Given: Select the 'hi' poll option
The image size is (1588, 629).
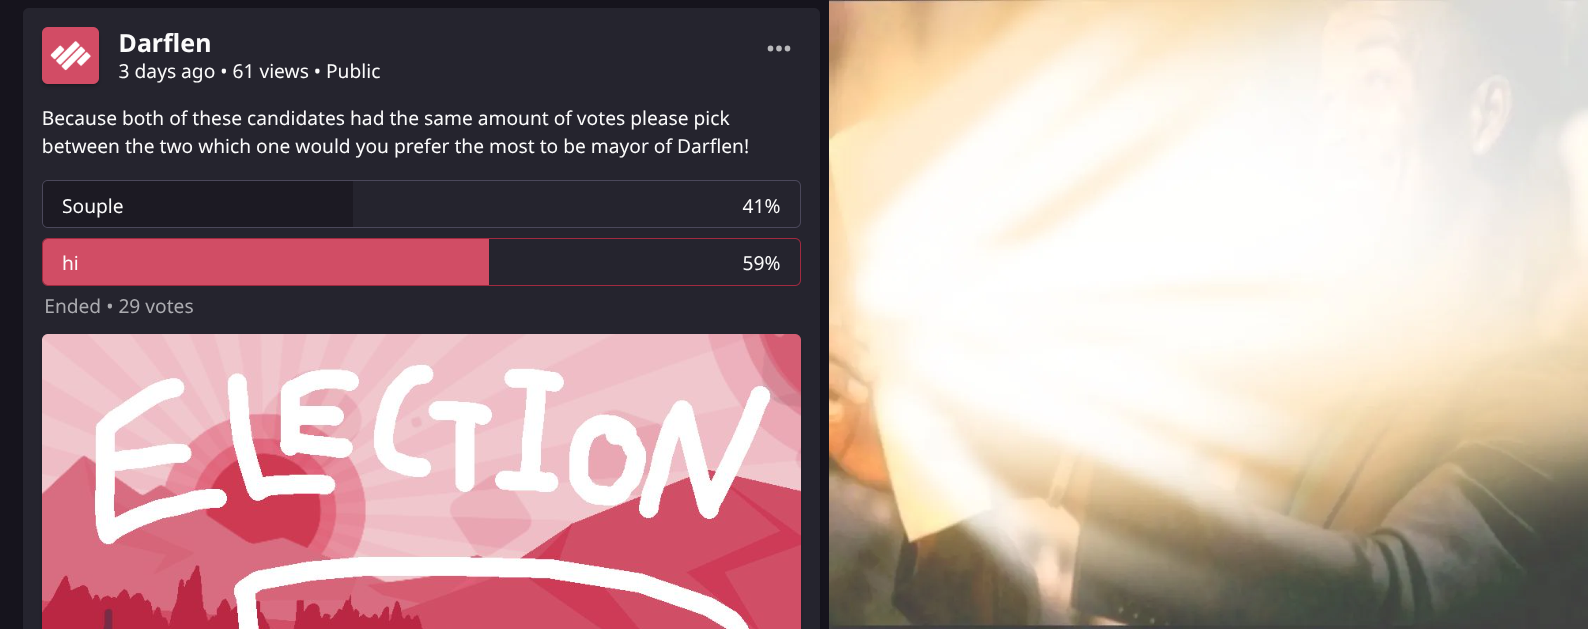Looking at the screenshot, I should (x=421, y=262).
